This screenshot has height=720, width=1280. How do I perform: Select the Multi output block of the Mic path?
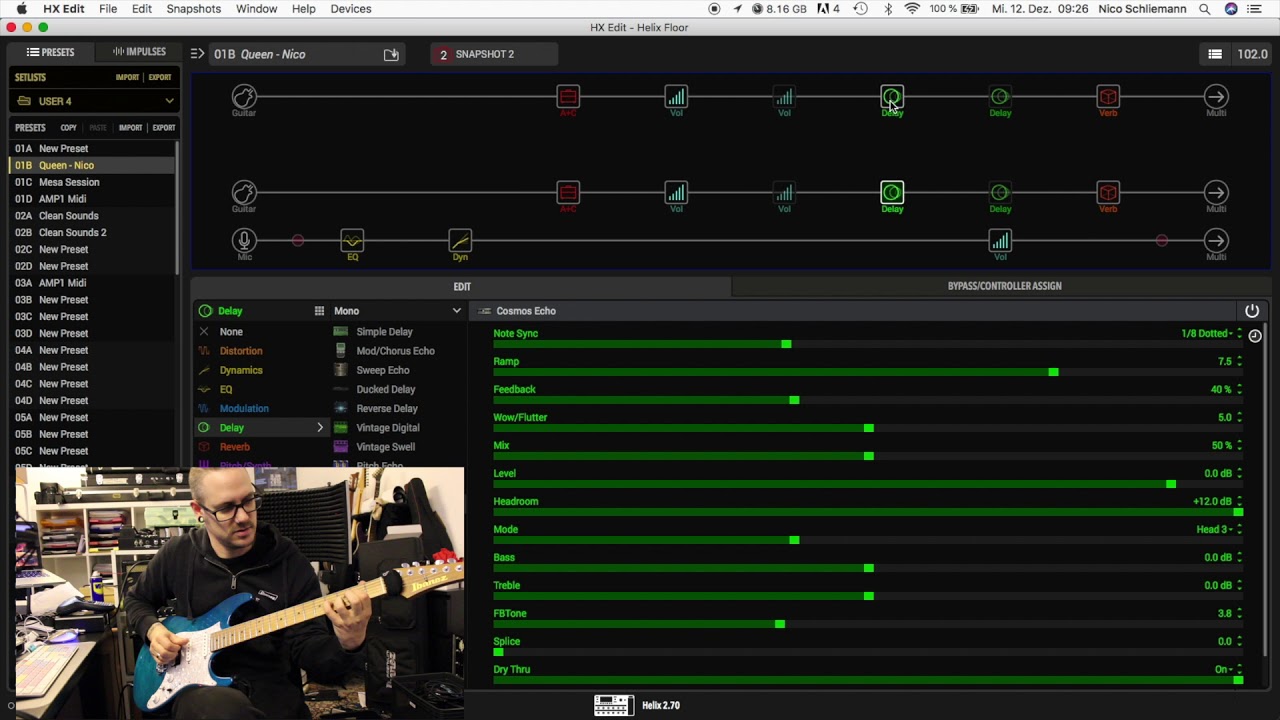[x=1216, y=240]
